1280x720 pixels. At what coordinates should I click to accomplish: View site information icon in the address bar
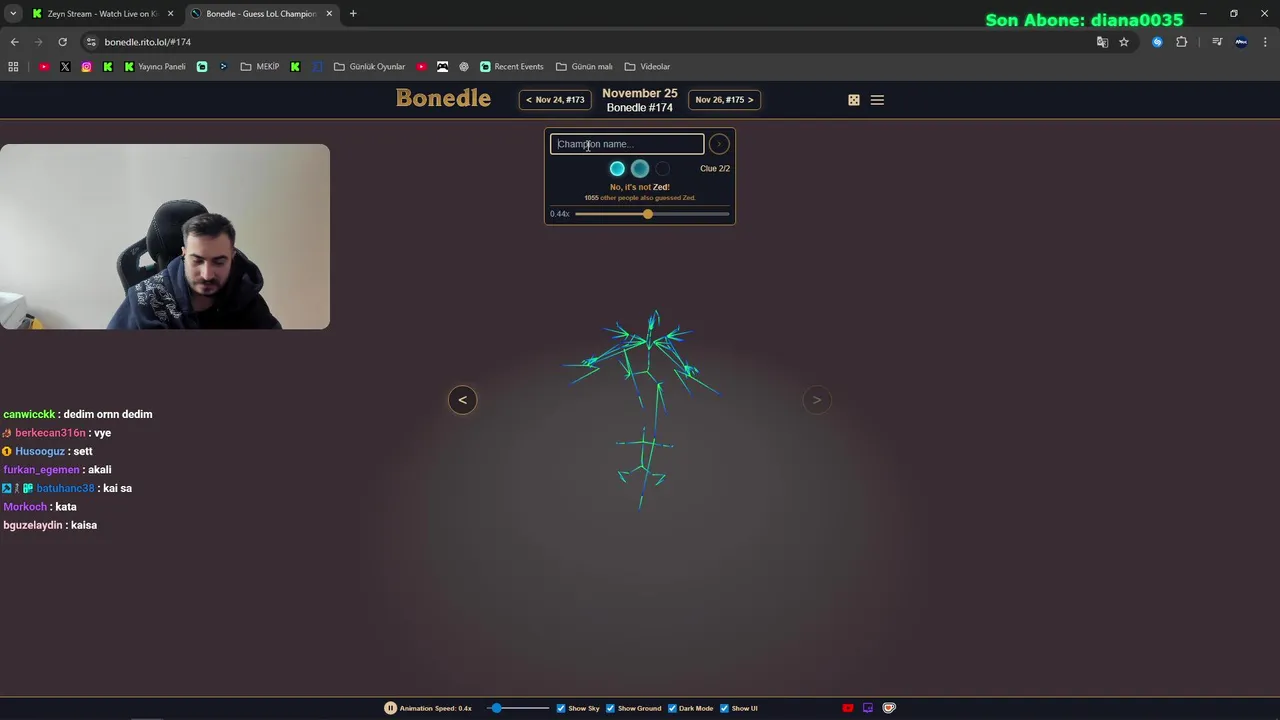91,42
